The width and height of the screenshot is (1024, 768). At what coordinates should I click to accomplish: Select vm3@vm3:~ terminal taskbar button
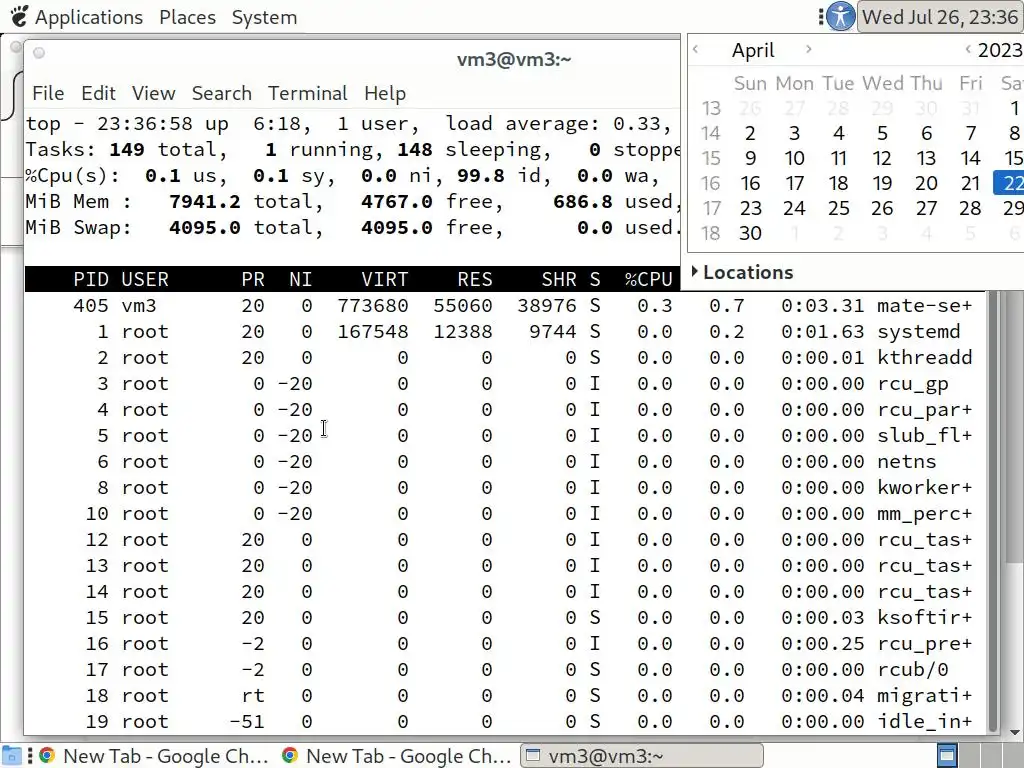(642, 756)
